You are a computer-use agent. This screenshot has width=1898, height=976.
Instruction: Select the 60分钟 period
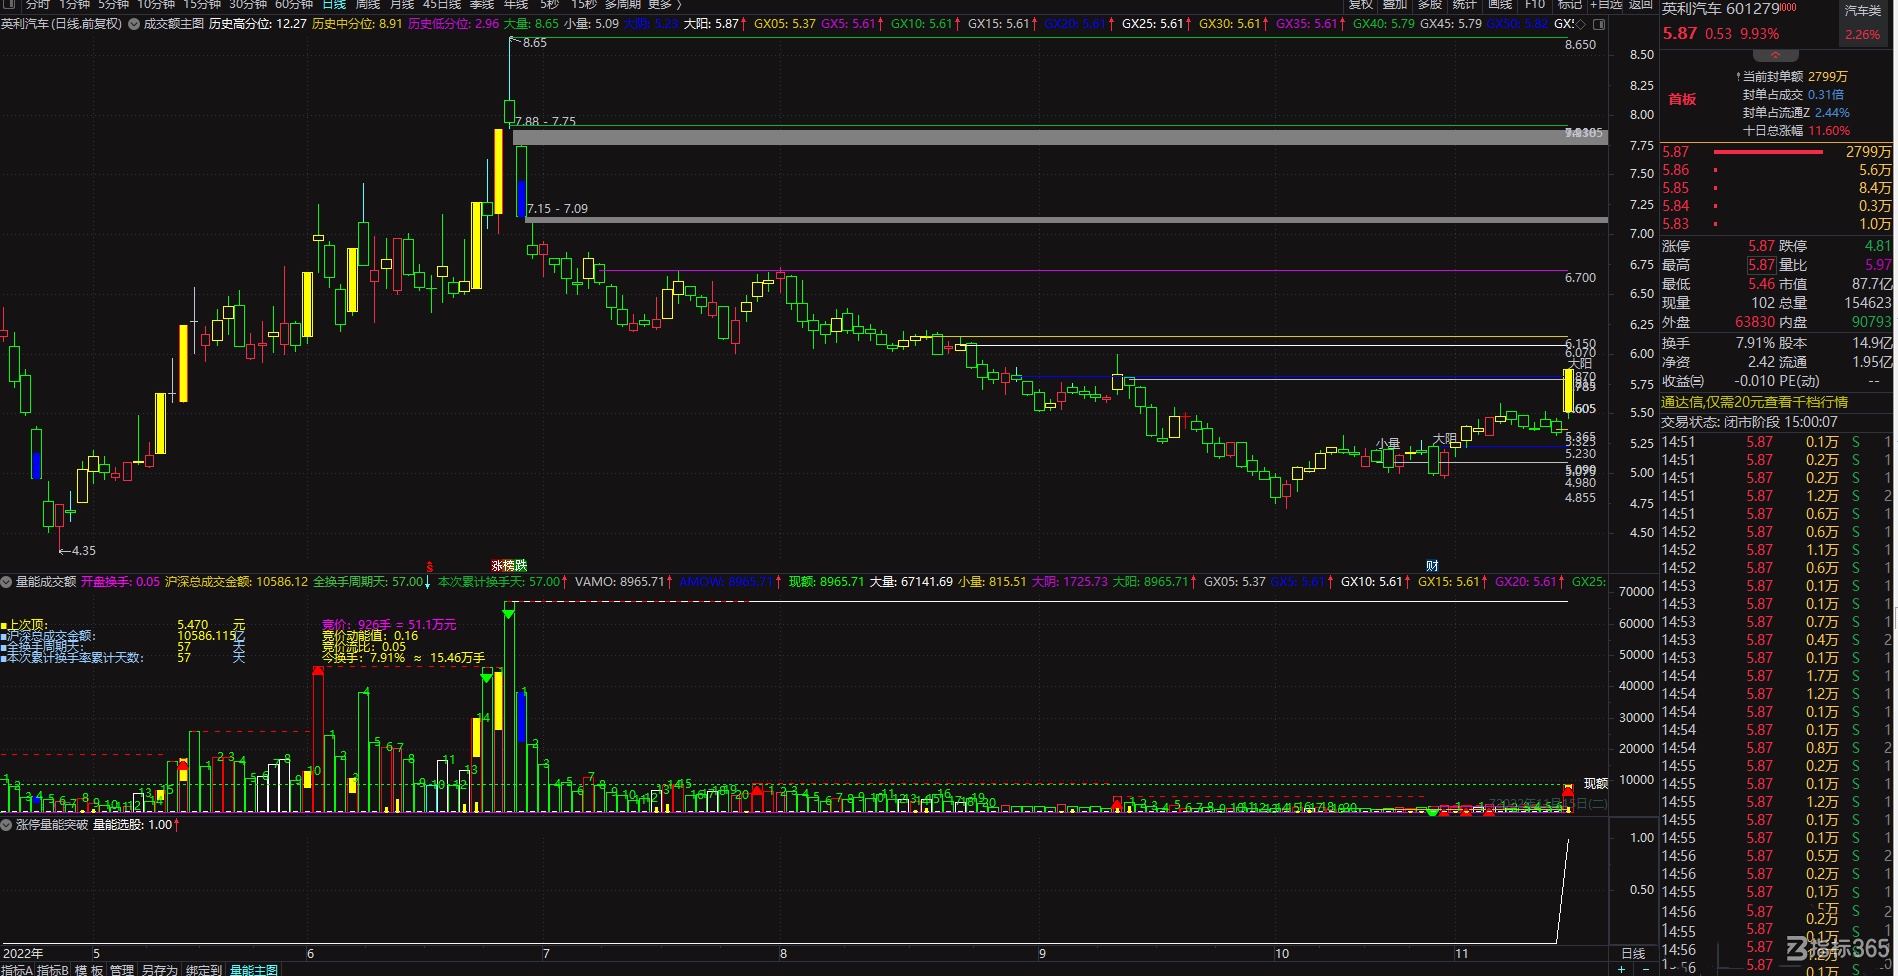point(294,5)
